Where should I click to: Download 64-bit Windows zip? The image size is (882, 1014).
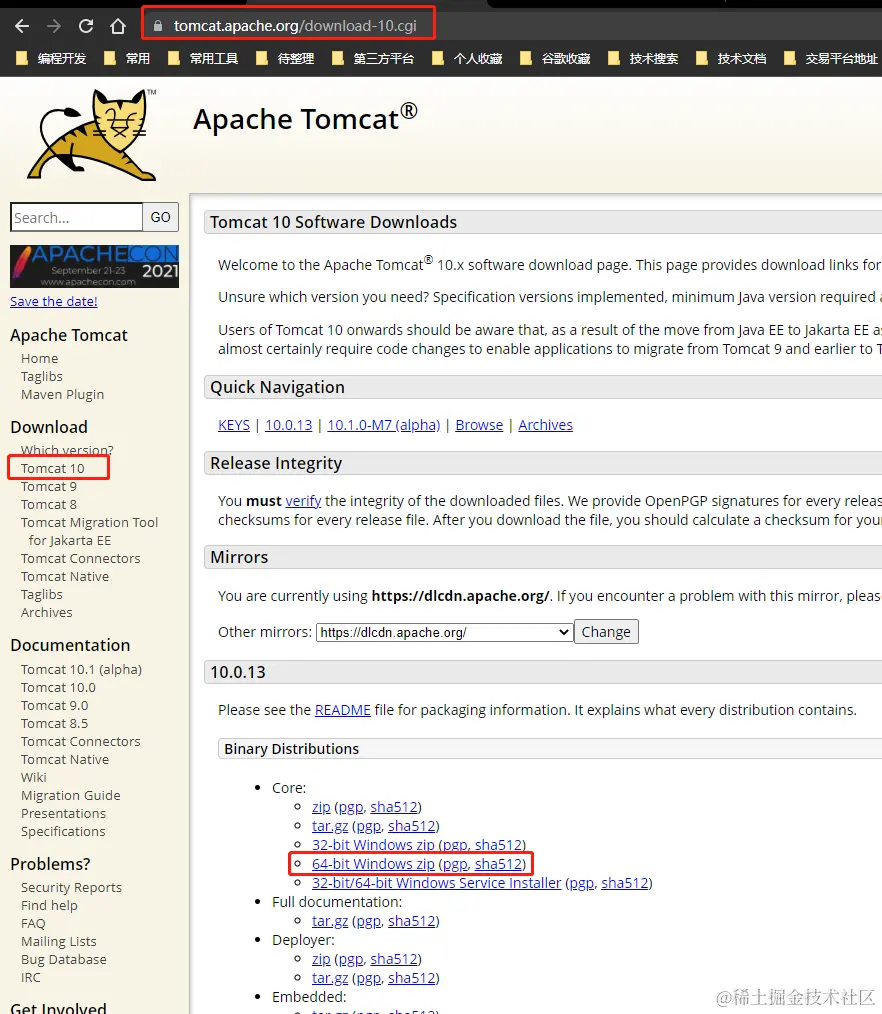[373, 864]
